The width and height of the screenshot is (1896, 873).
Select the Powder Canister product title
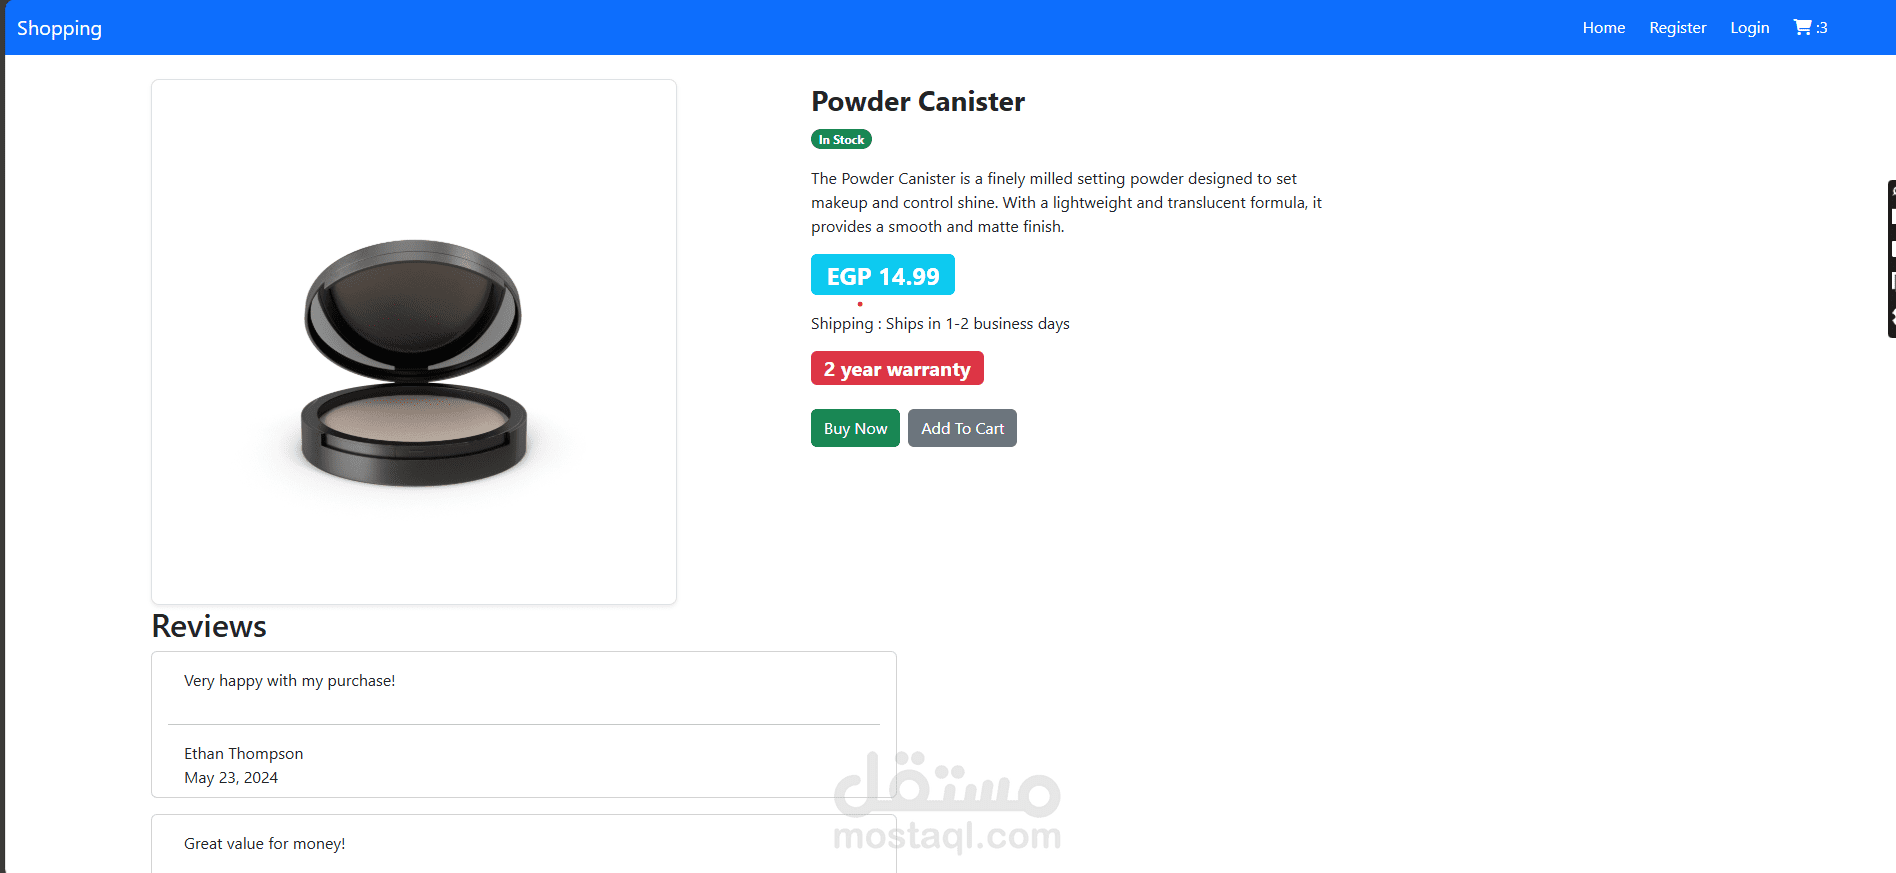(918, 101)
